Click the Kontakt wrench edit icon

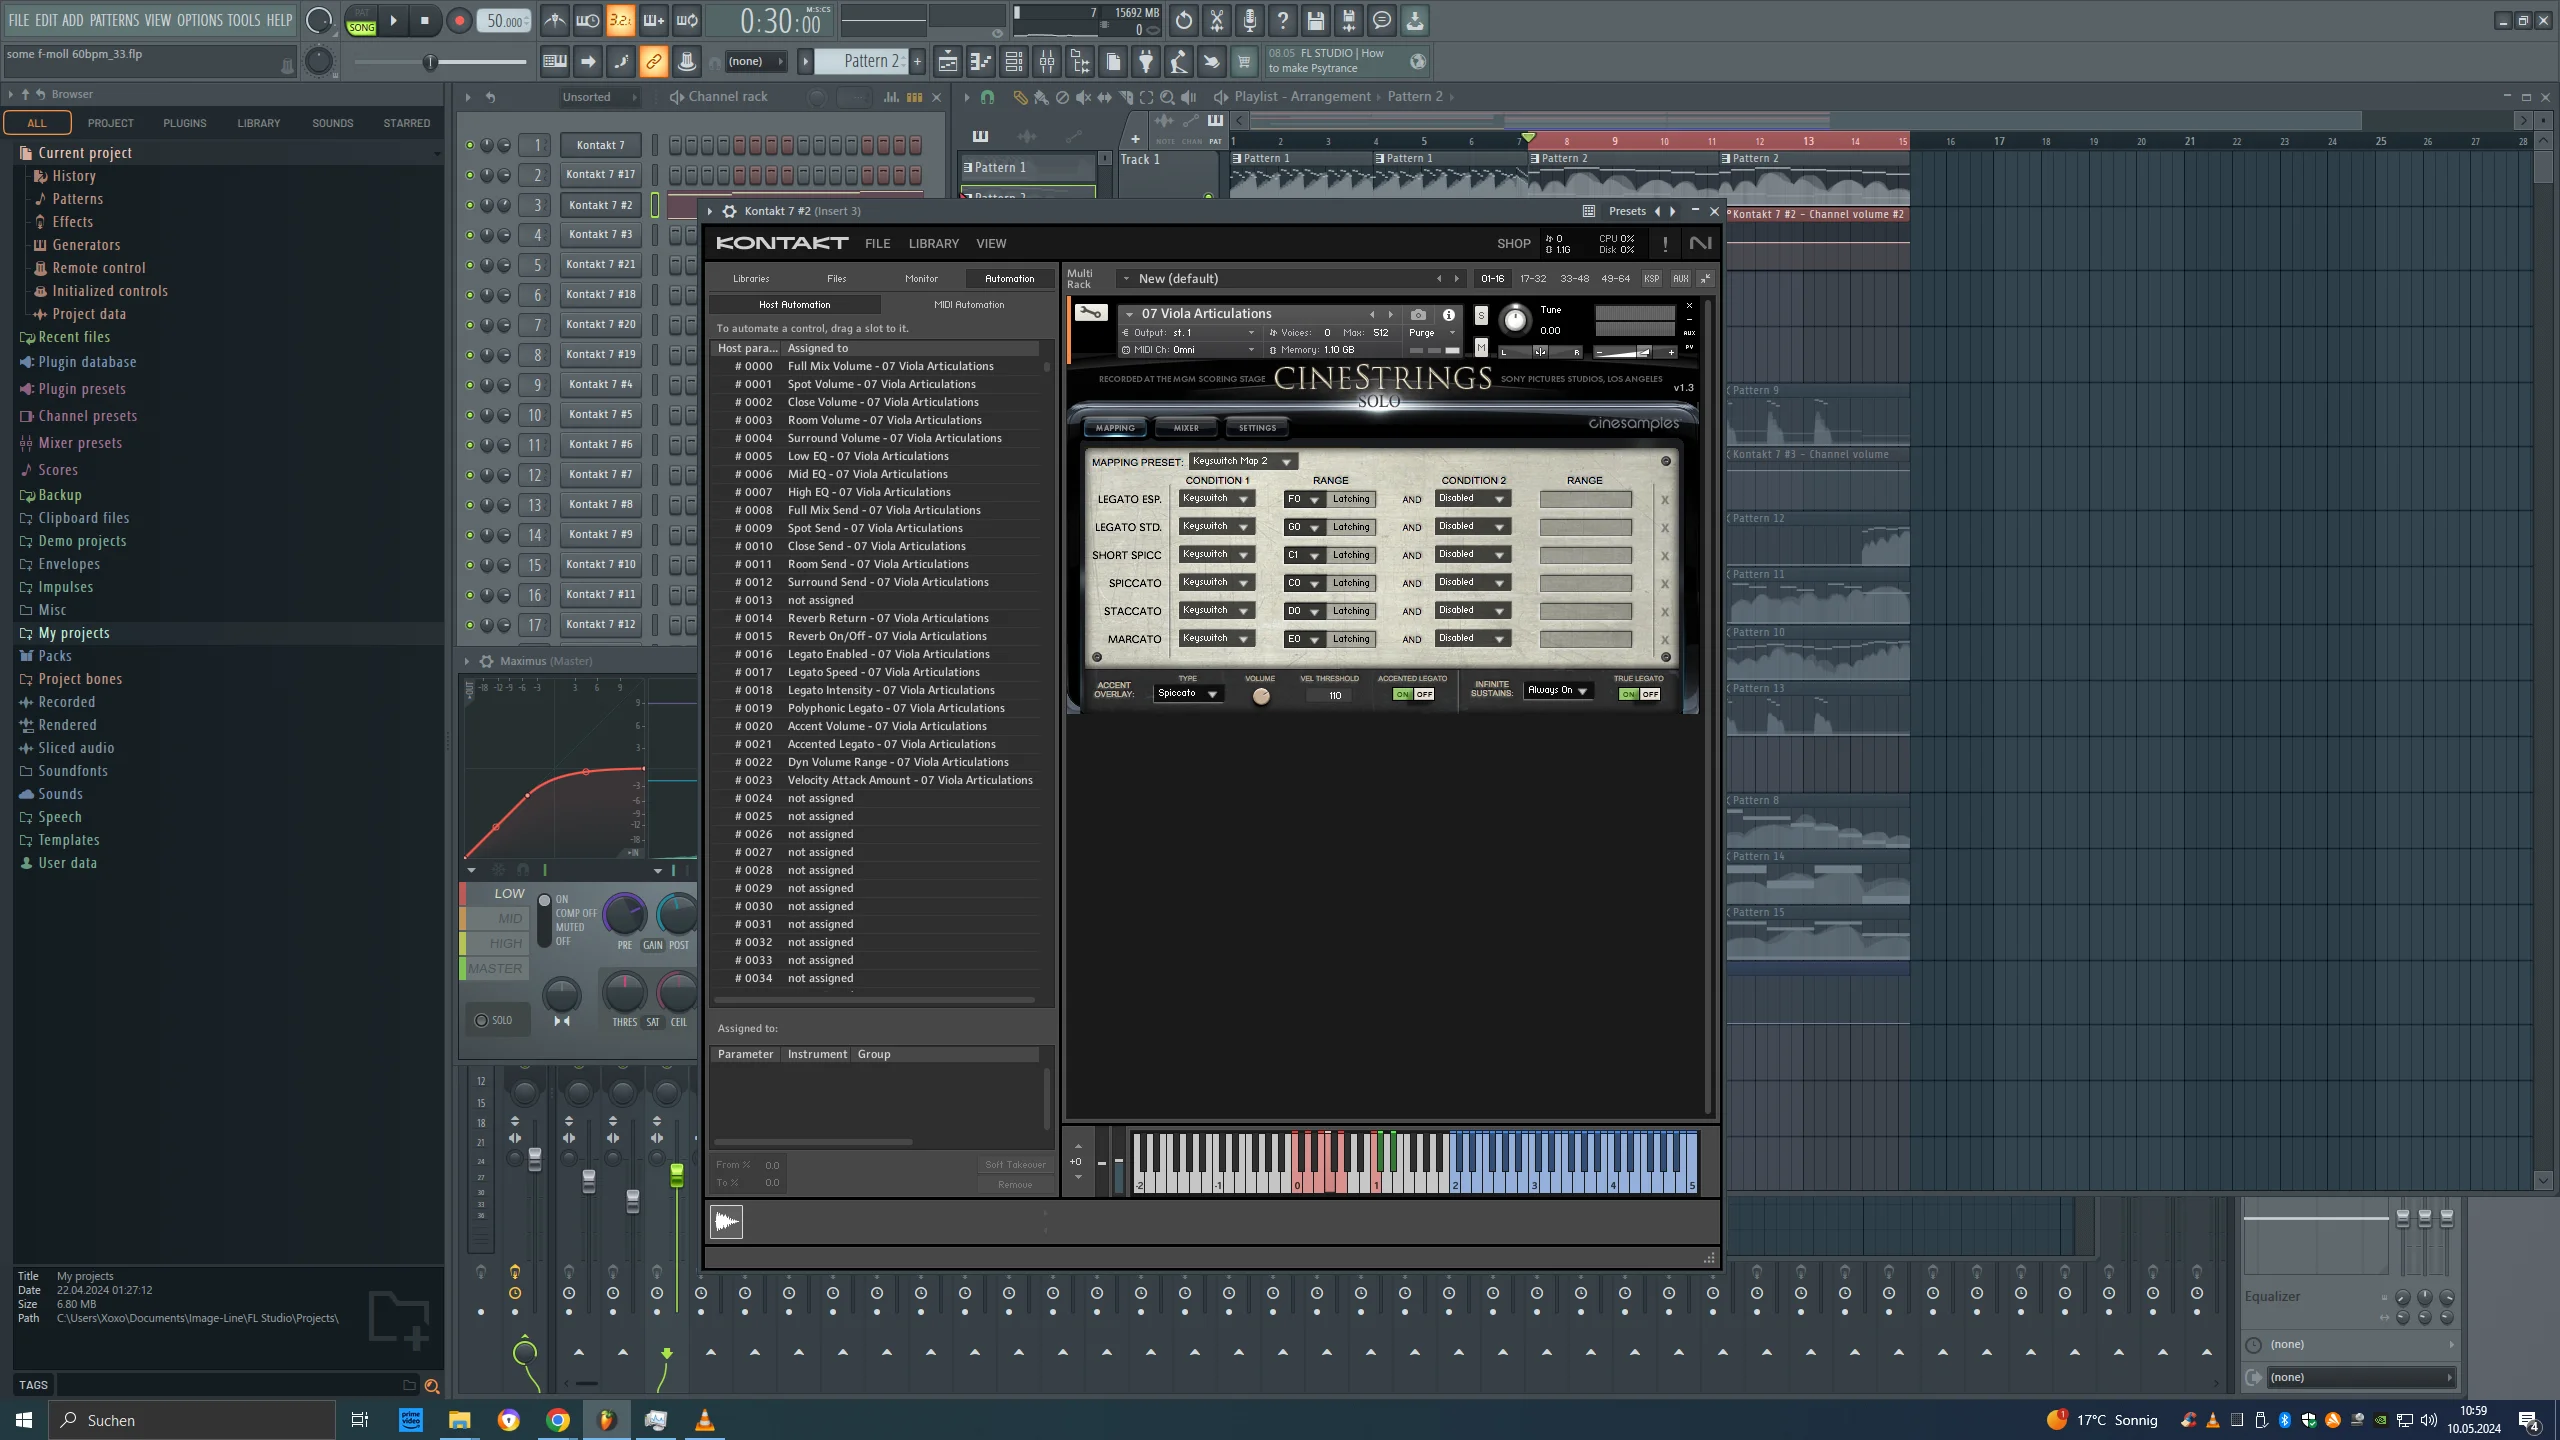(1091, 313)
